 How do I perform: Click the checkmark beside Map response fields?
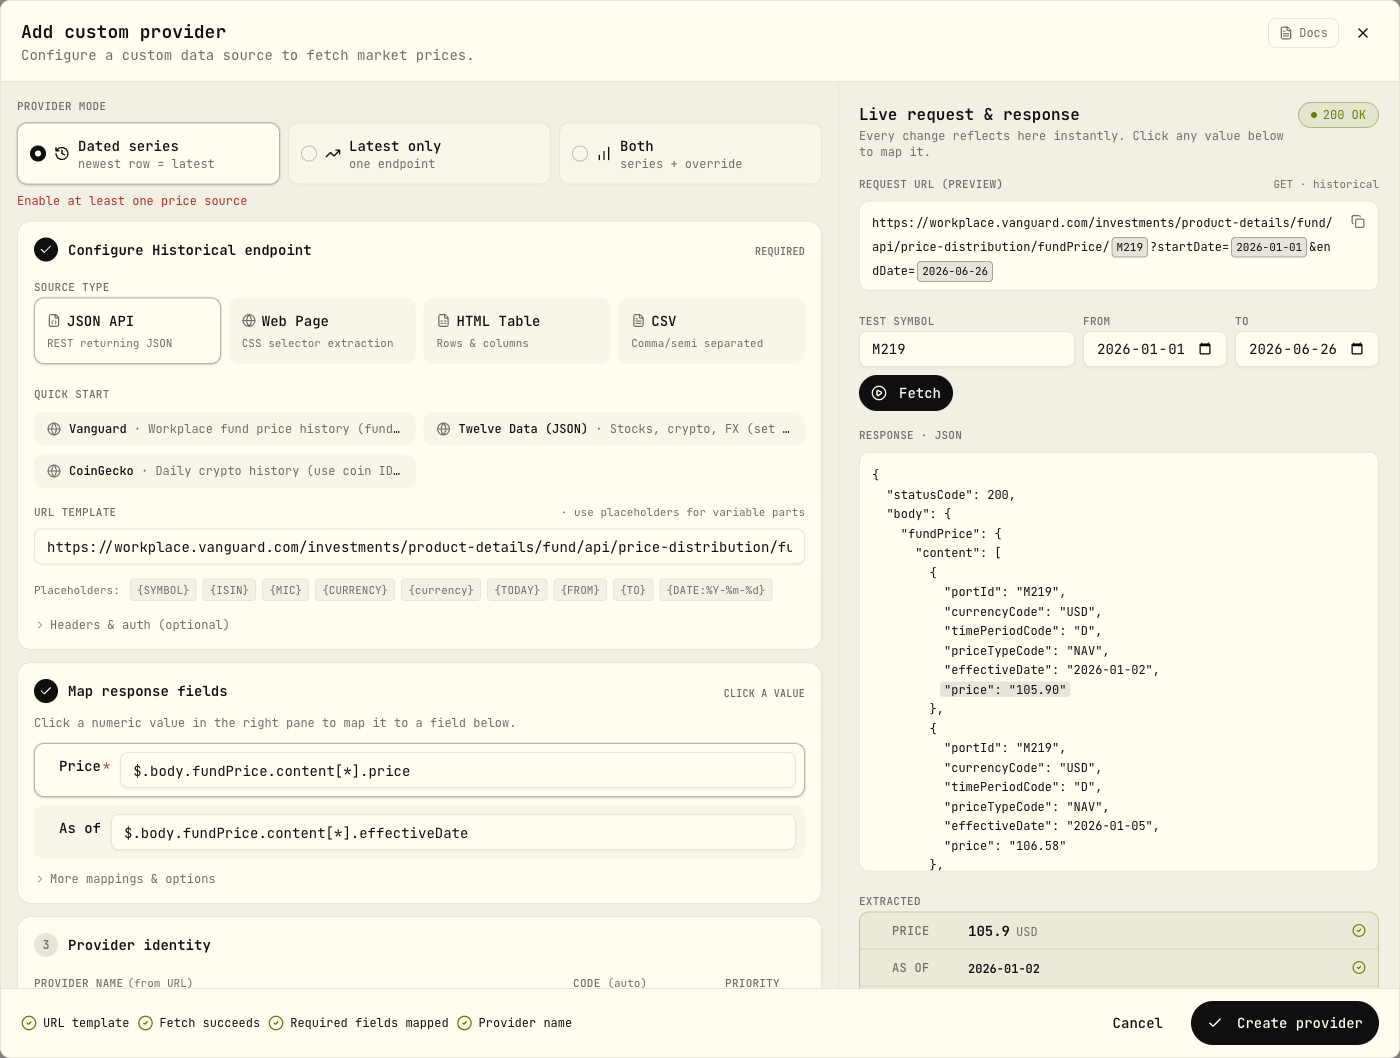(x=46, y=691)
